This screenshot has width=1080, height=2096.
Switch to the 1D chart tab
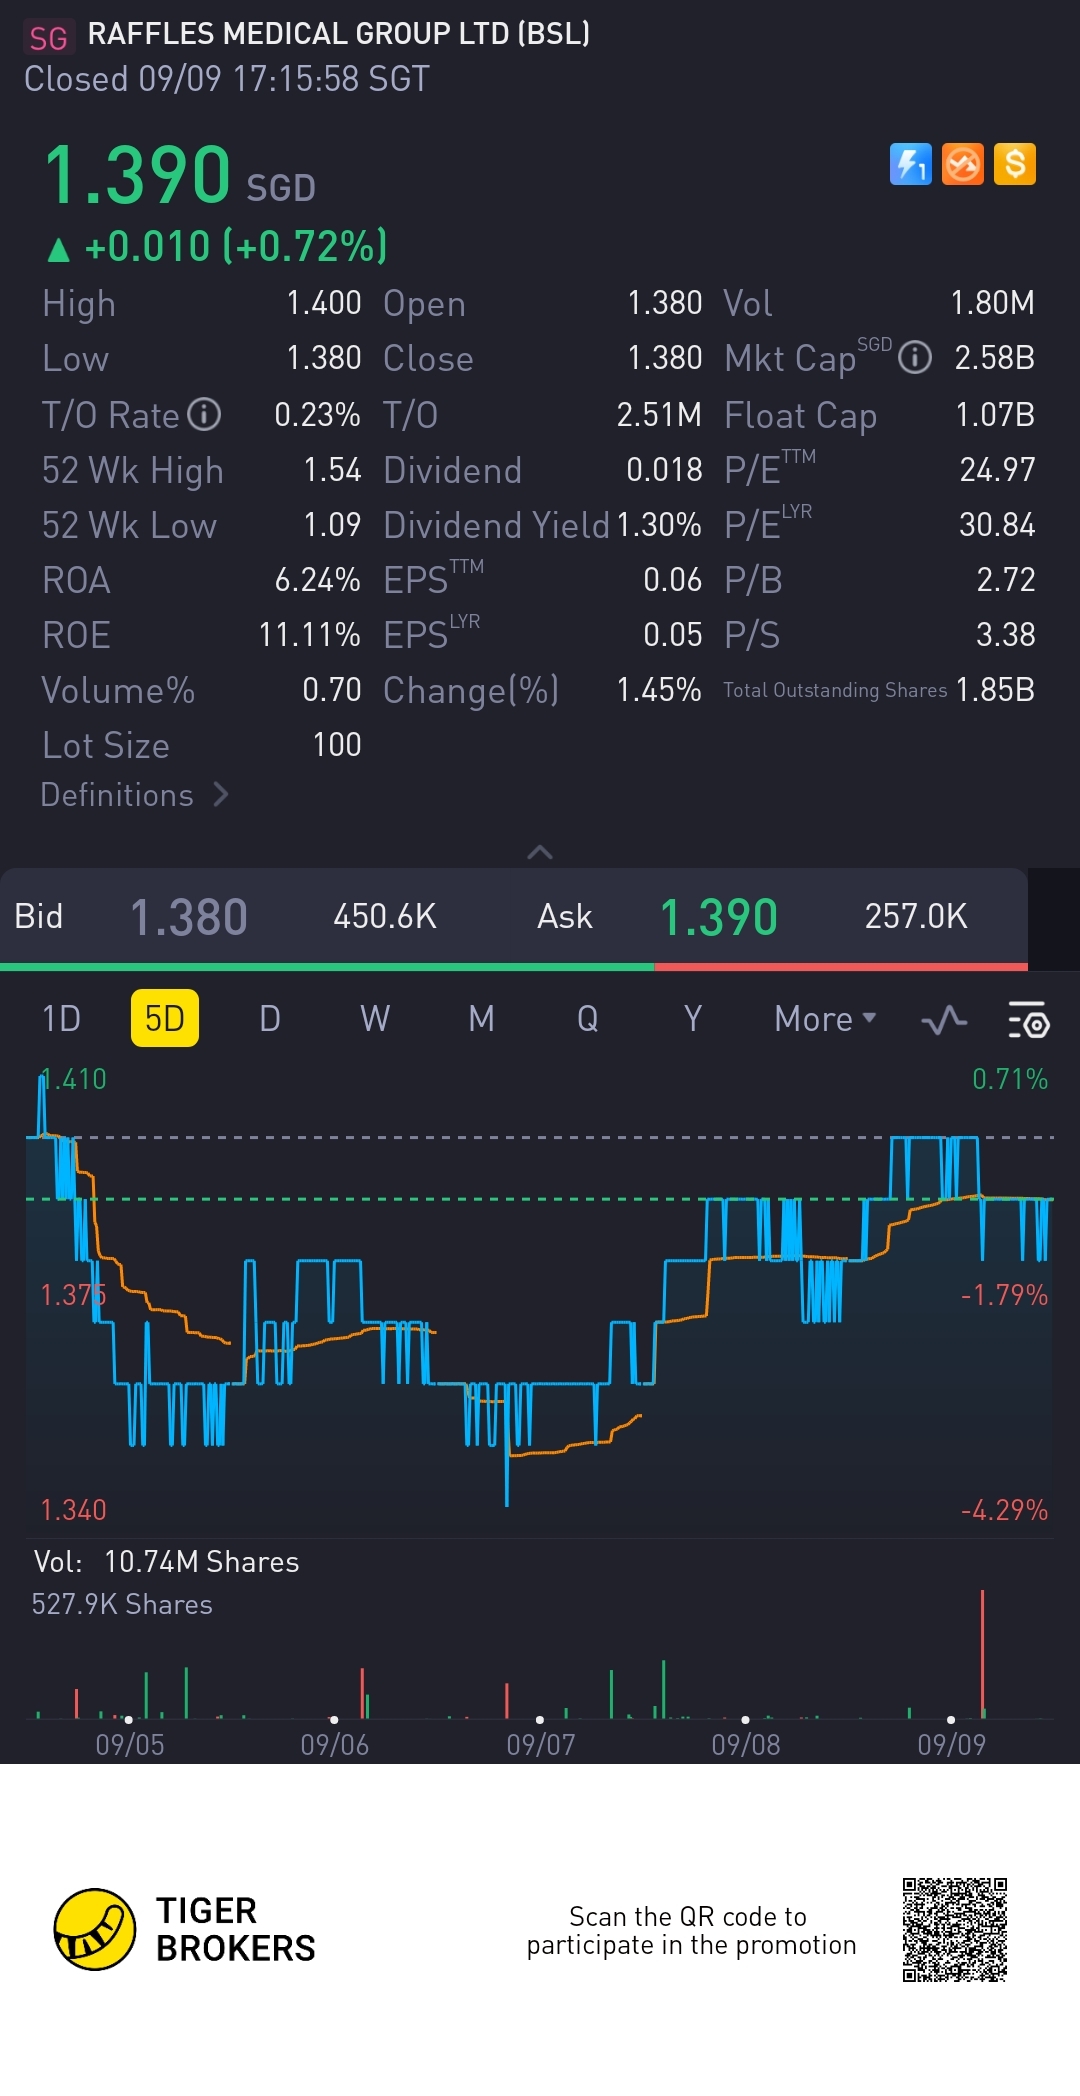pos(61,1019)
